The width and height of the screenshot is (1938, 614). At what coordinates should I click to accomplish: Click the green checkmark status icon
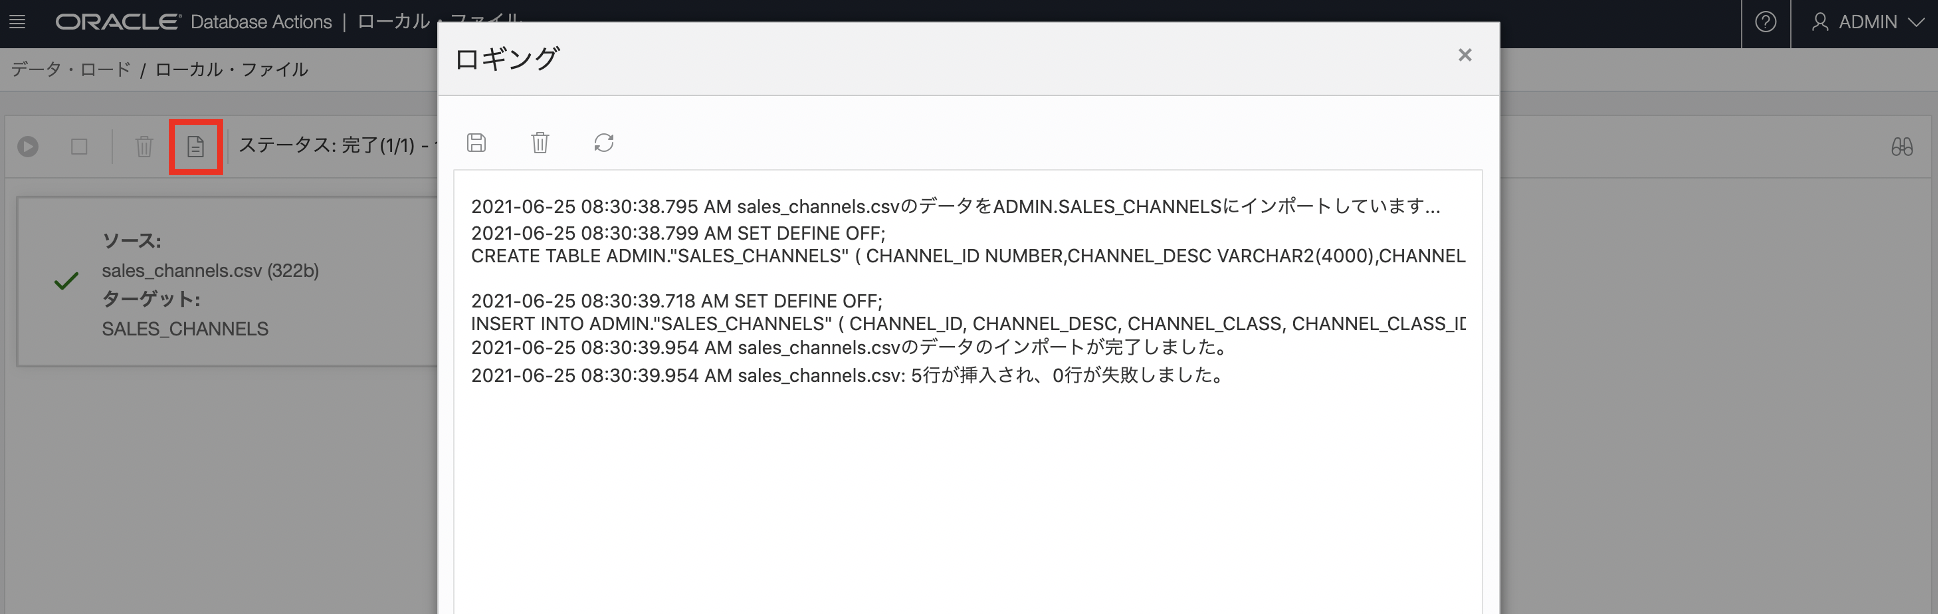click(x=66, y=282)
